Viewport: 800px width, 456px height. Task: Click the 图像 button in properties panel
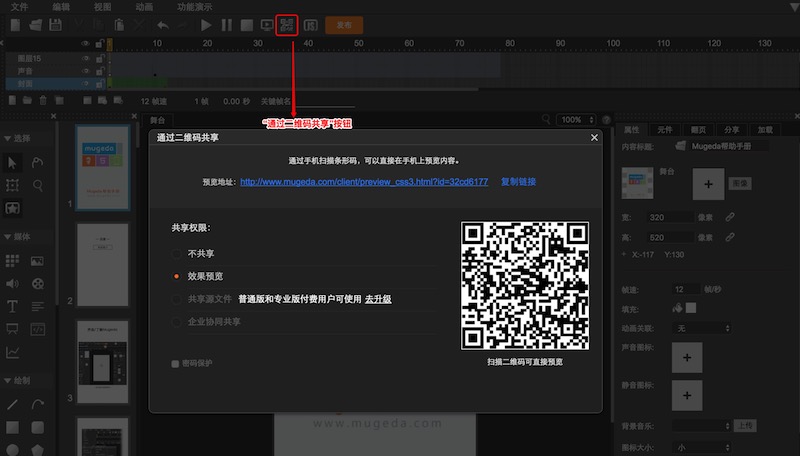[x=740, y=183]
